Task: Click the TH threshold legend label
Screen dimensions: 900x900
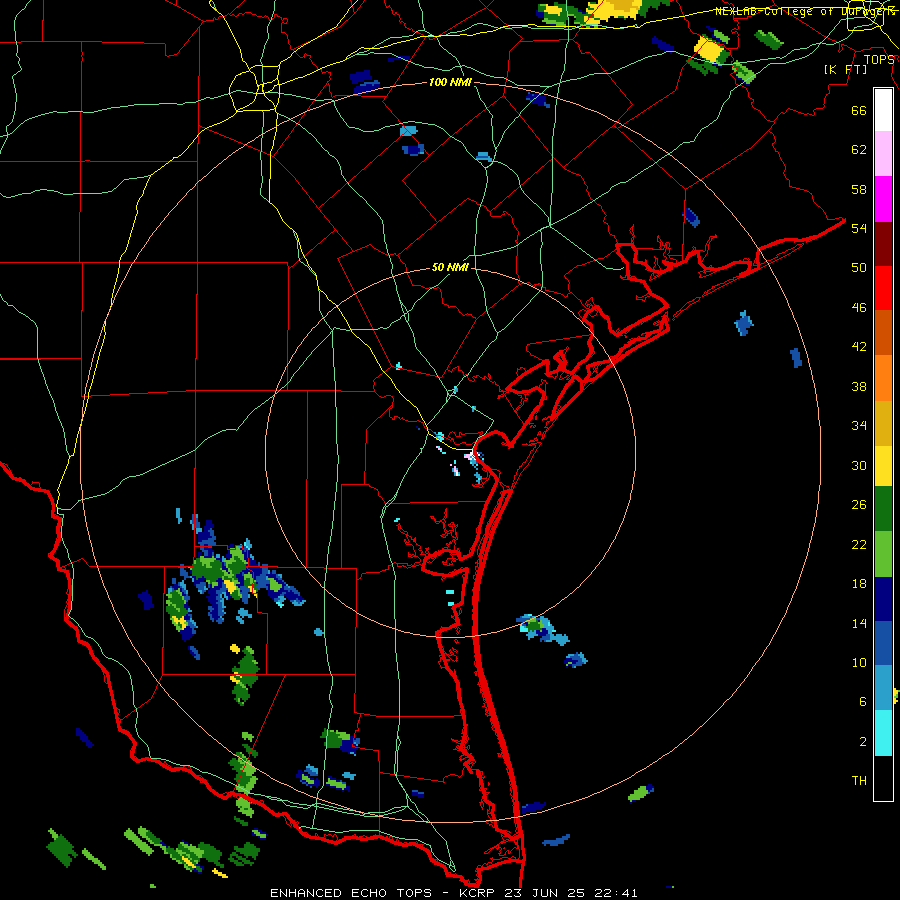Action: [x=859, y=781]
